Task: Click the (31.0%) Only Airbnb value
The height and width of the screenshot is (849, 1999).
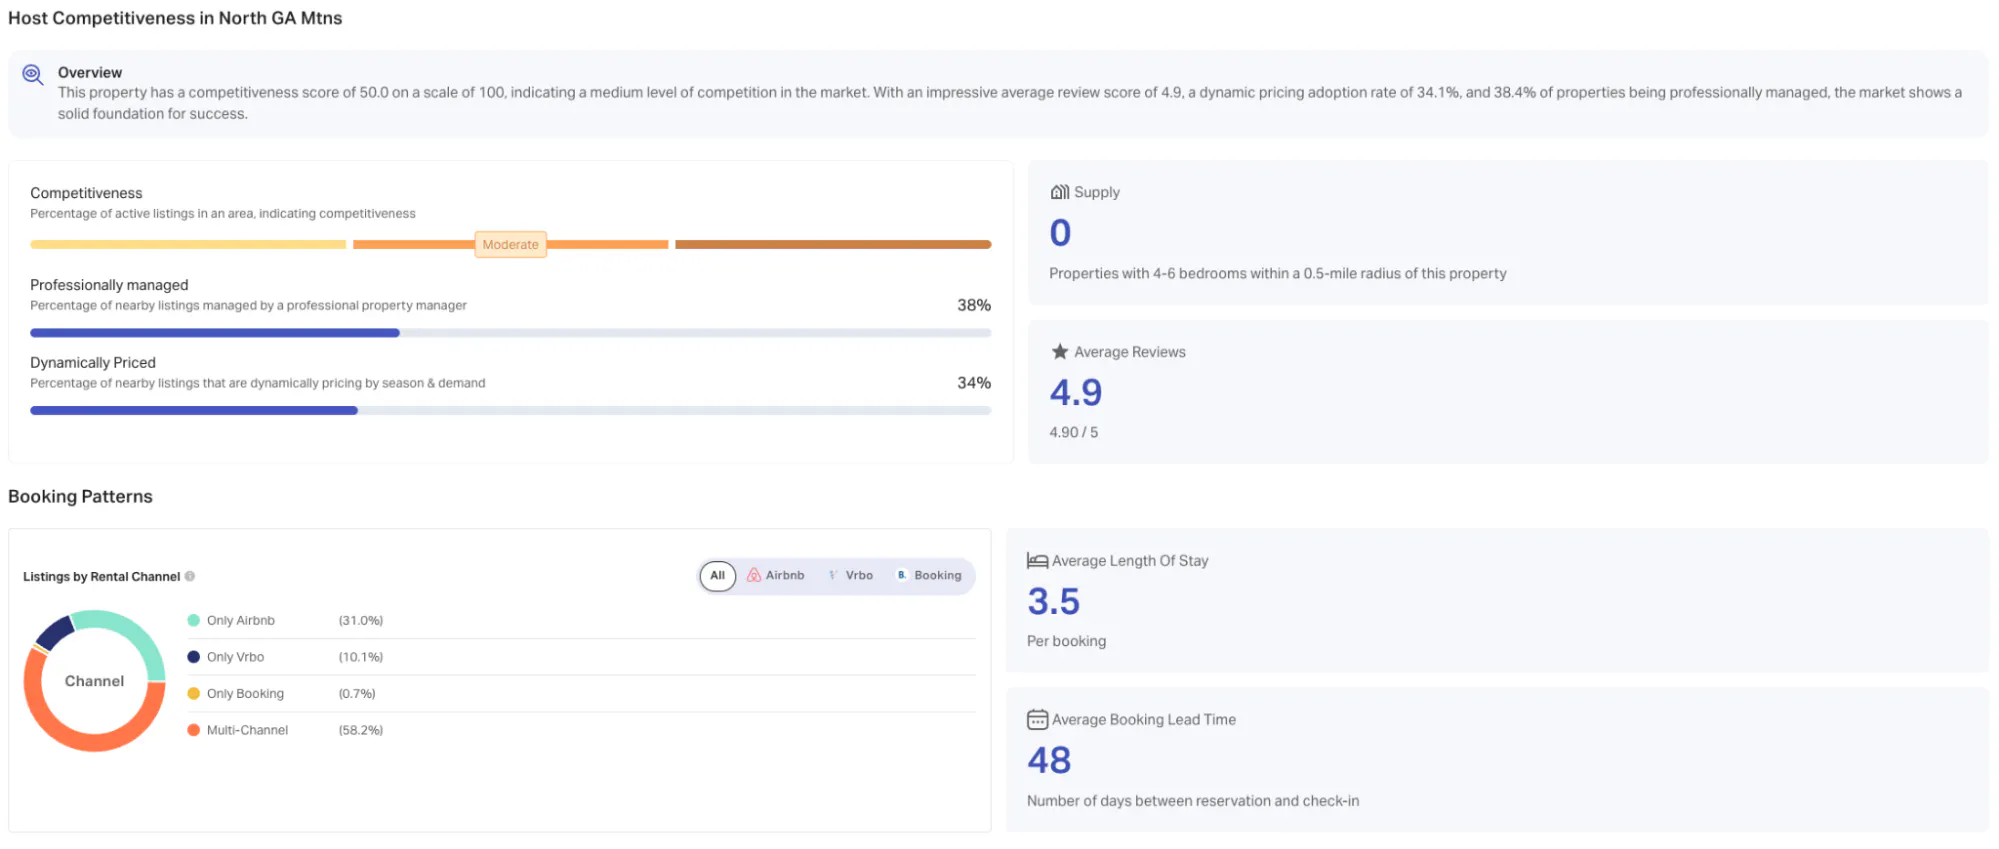Action: (361, 620)
